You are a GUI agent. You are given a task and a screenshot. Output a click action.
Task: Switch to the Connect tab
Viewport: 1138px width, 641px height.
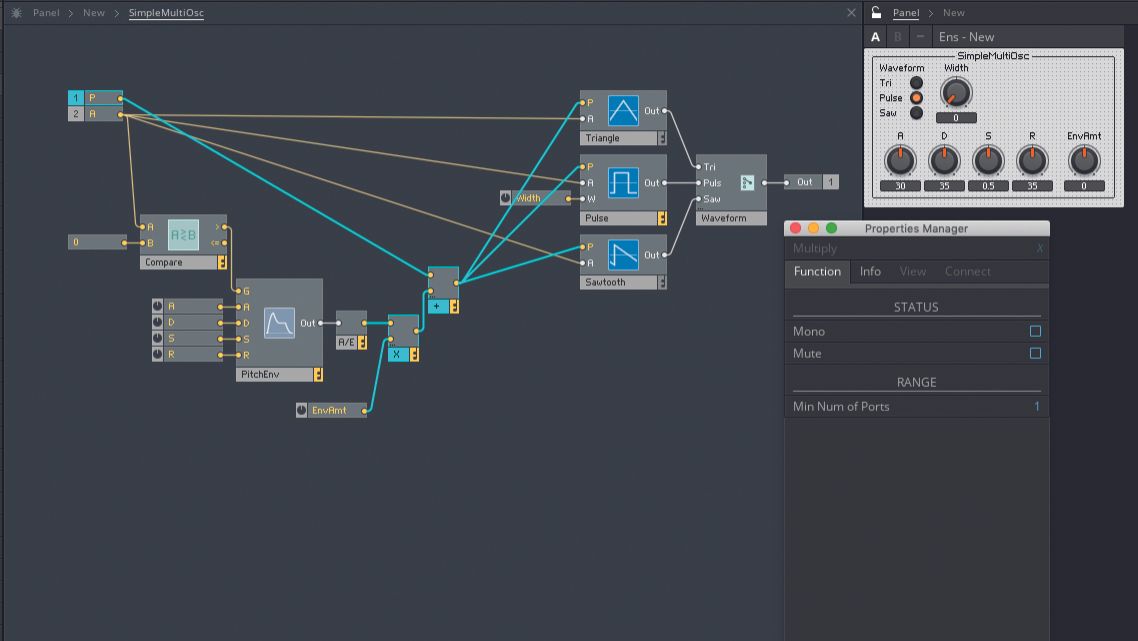pos(967,271)
